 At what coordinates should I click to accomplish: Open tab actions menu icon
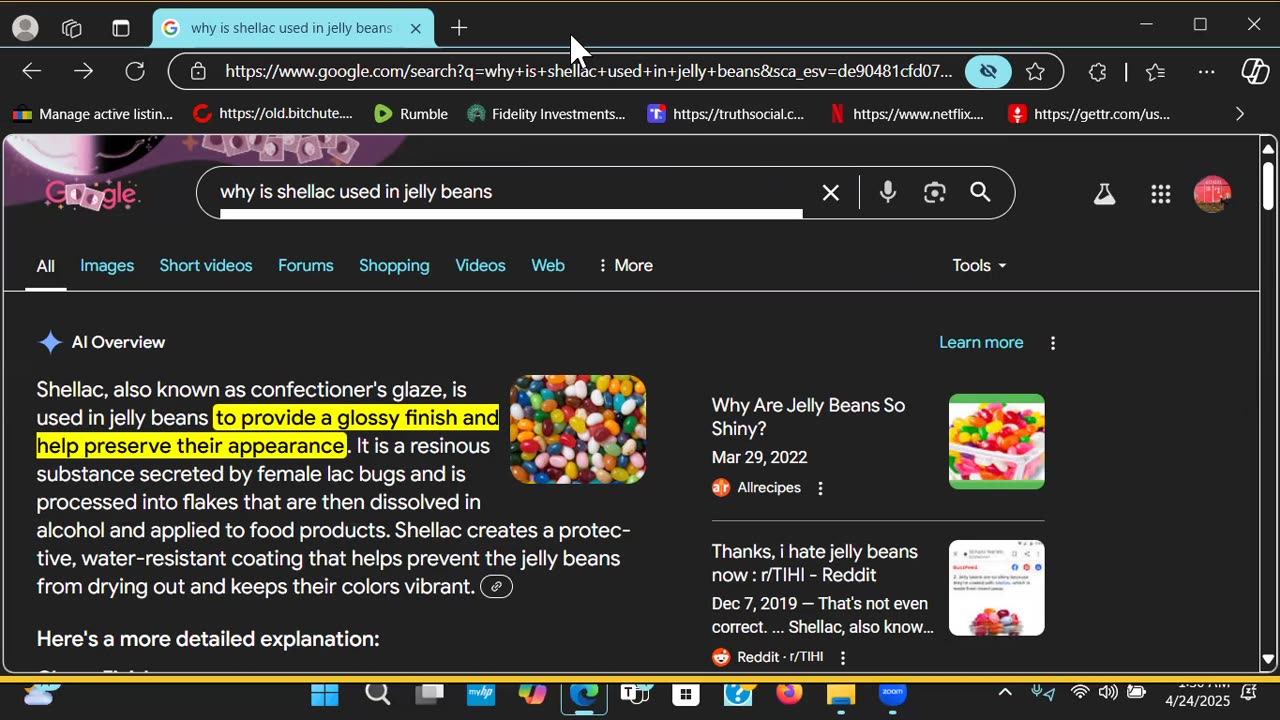121,28
